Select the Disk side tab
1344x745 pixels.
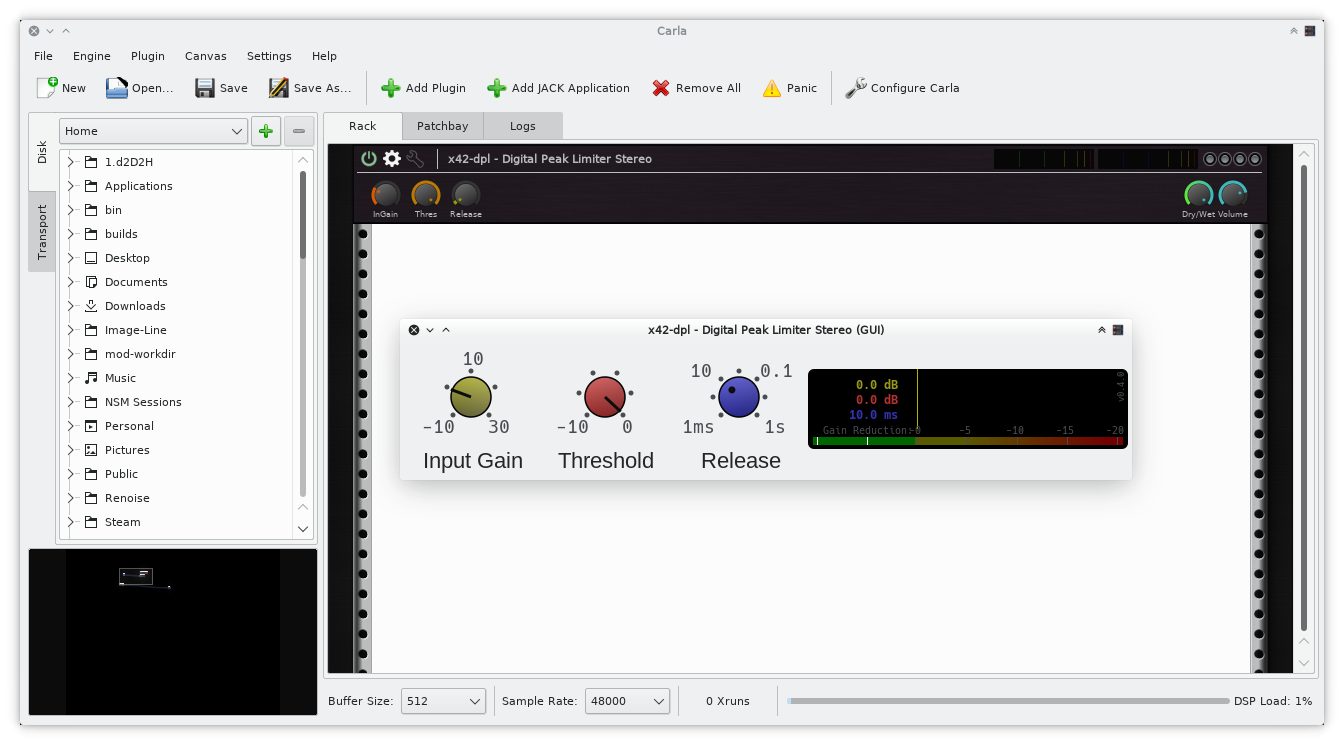coord(42,152)
